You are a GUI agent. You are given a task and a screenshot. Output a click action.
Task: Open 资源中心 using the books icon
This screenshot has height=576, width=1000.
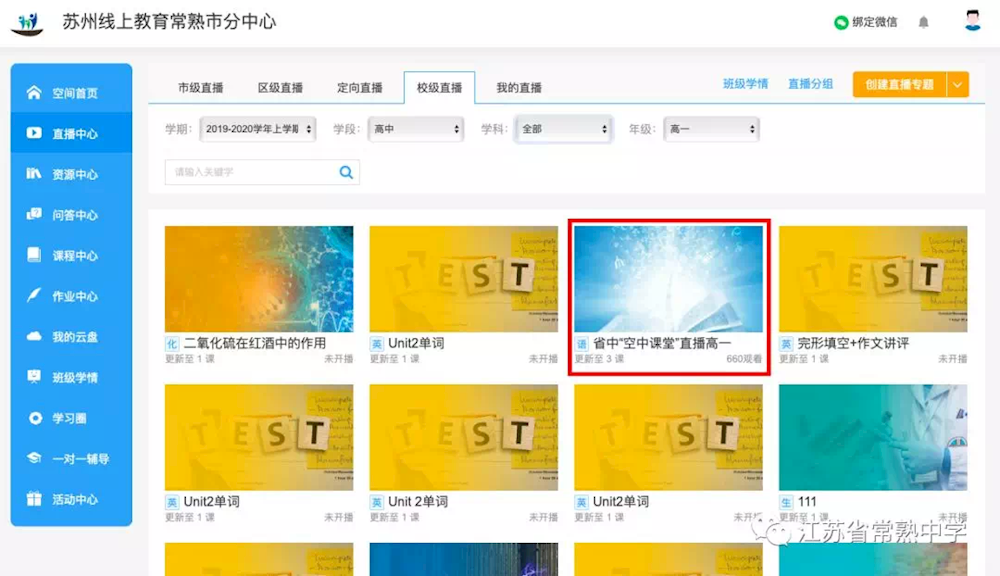point(34,174)
